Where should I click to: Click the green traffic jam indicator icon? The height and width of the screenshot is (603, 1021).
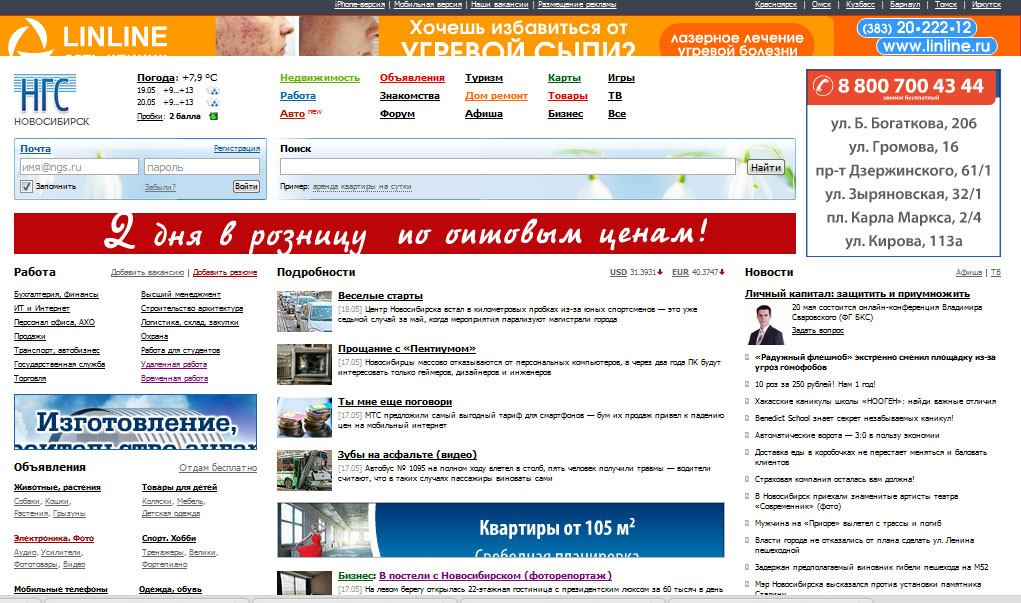(213, 117)
